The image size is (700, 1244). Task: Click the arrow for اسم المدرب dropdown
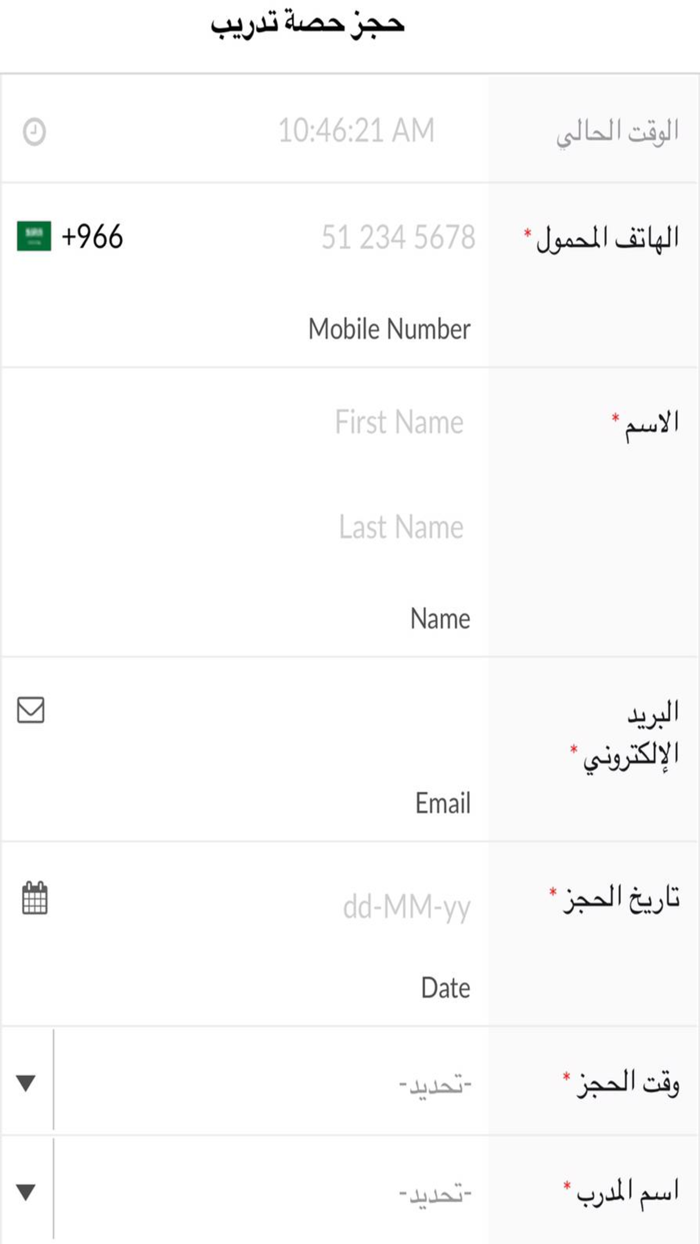[26, 1191]
